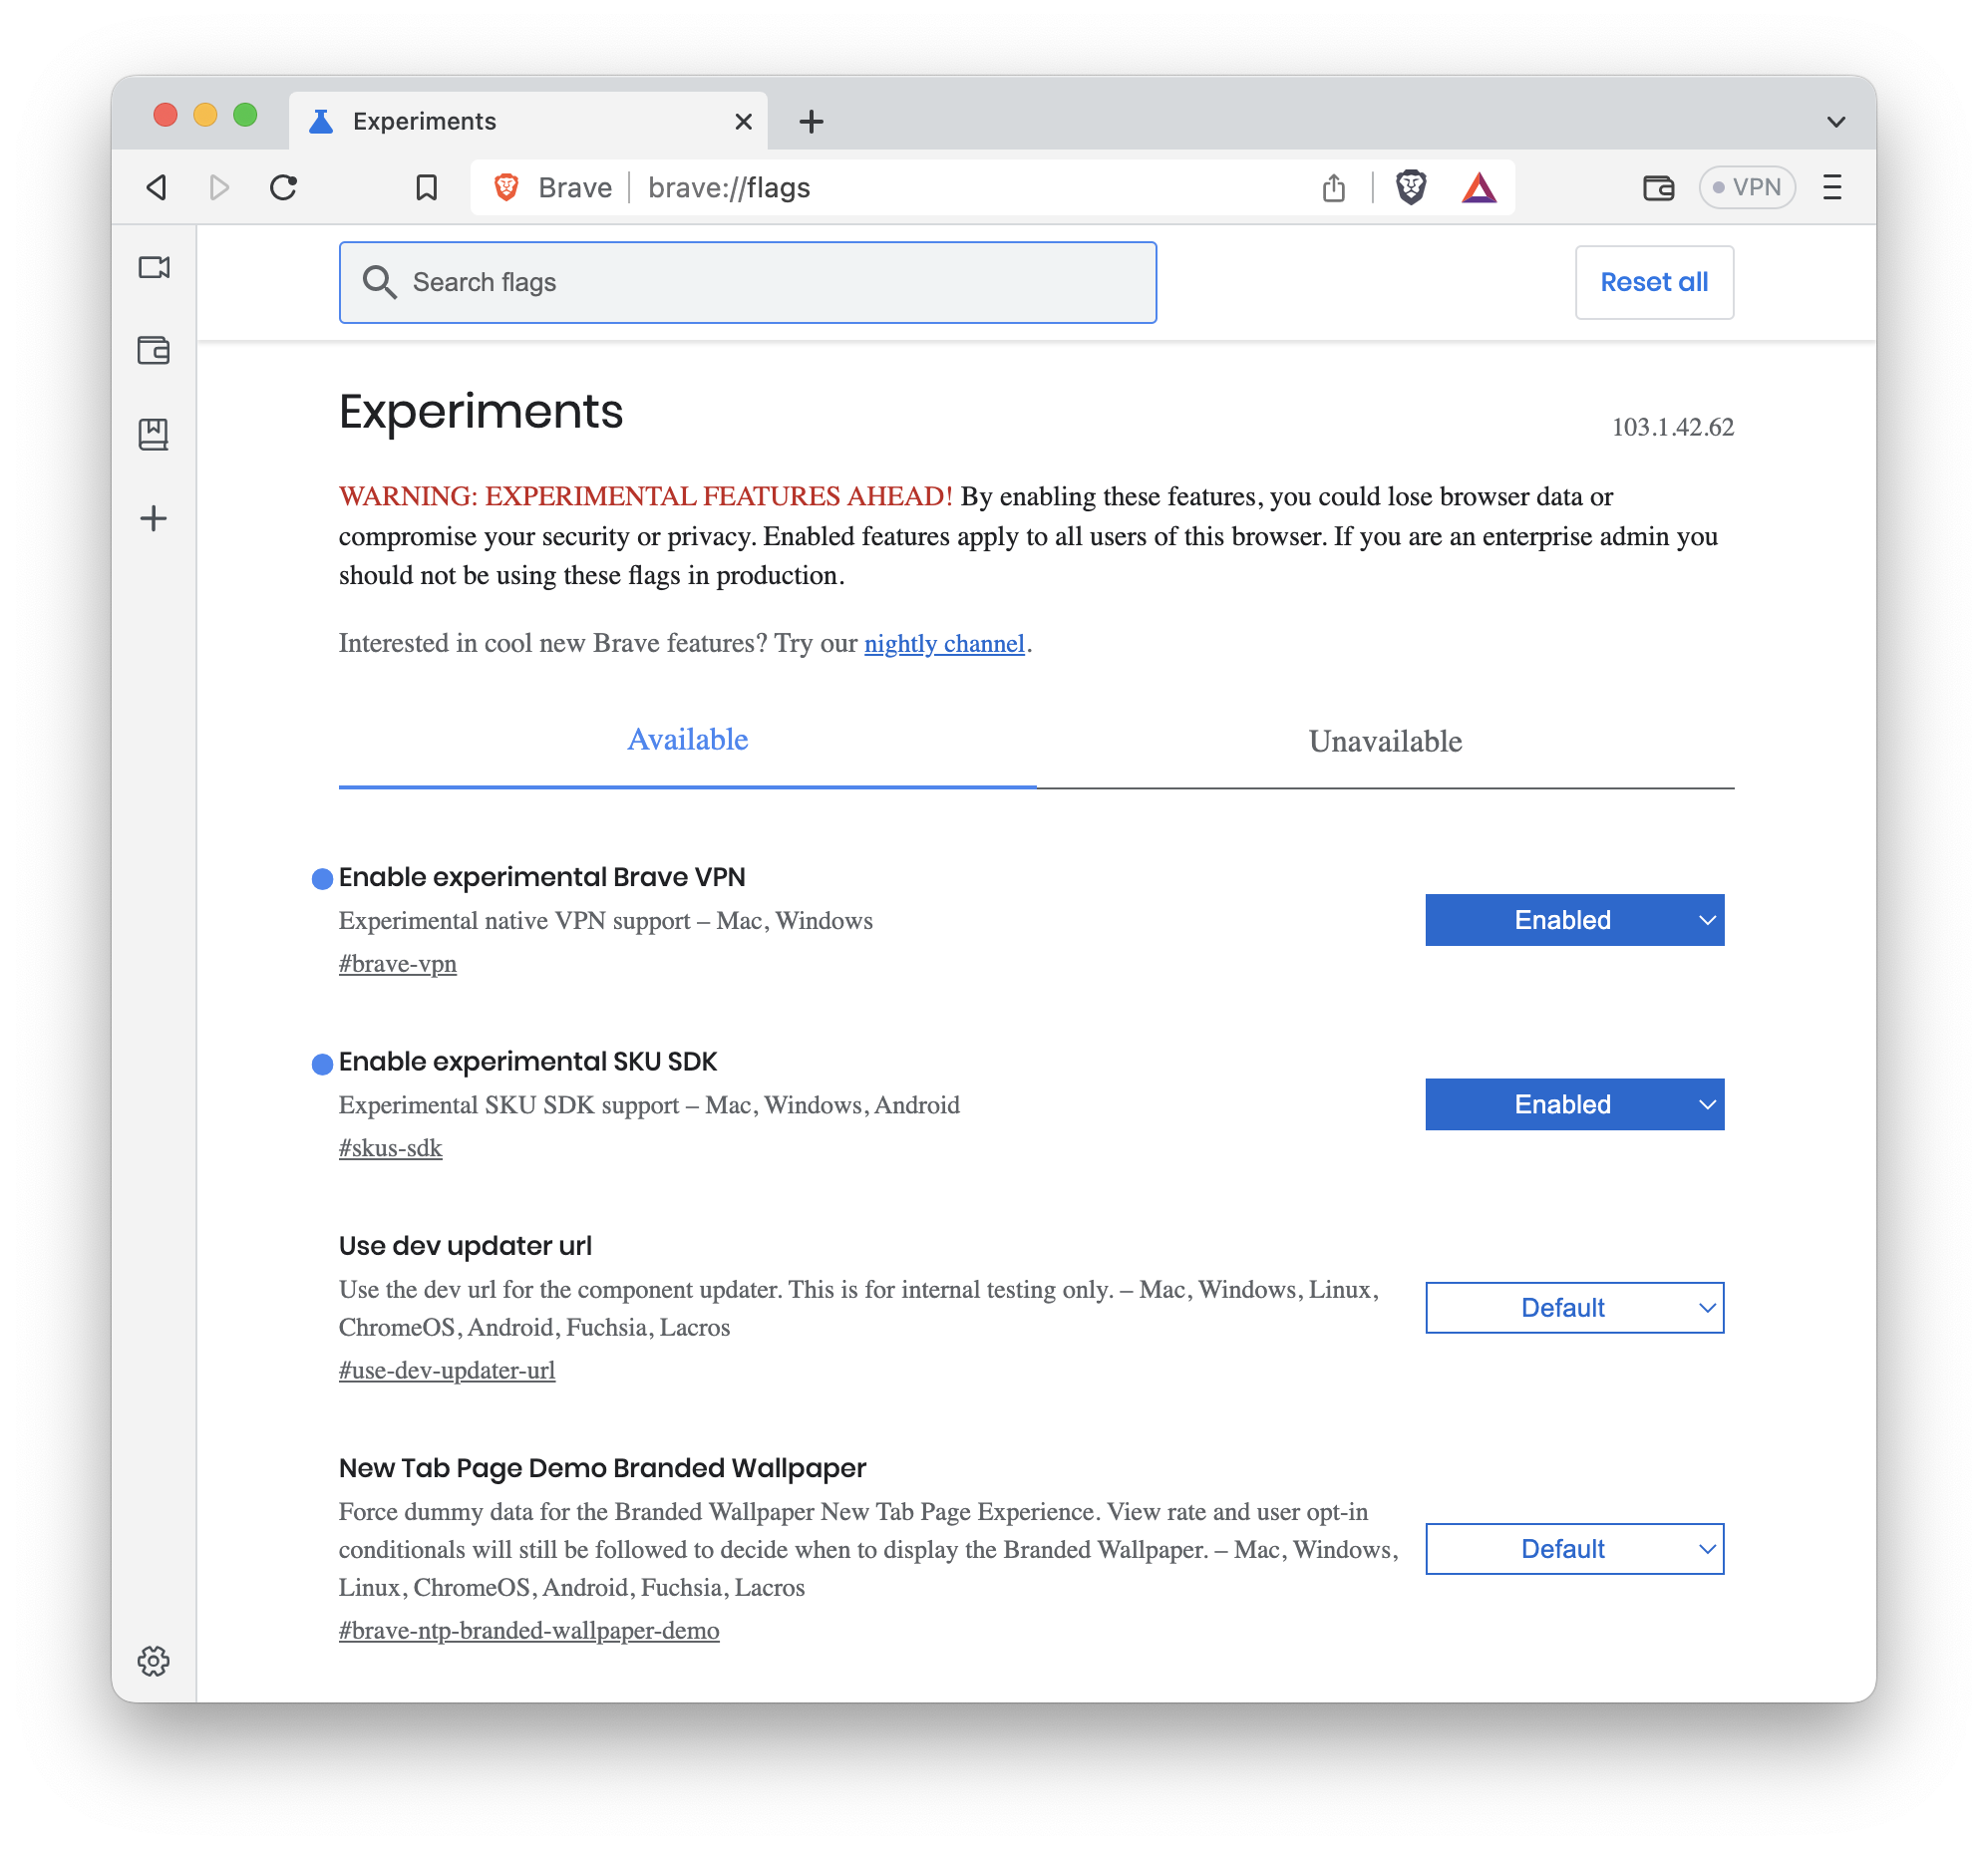Select the Available tab
Viewport: 1988px width, 1850px height.
pos(687,740)
